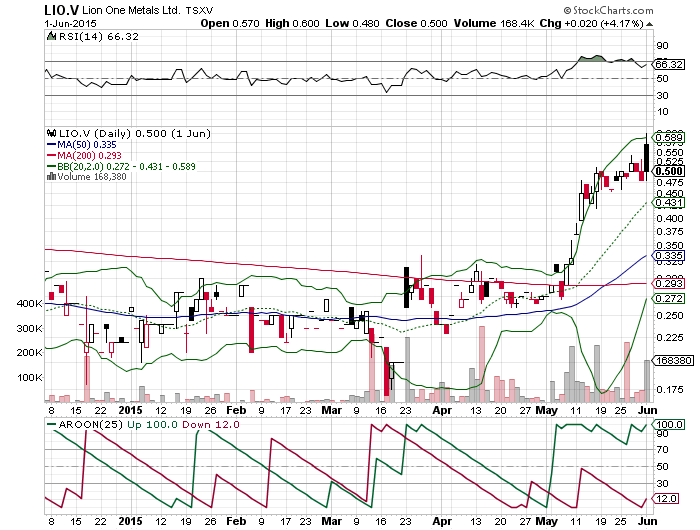Click the 0.400 price axis label
This screenshot has width=700, height=530.
[x=670, y=219]
